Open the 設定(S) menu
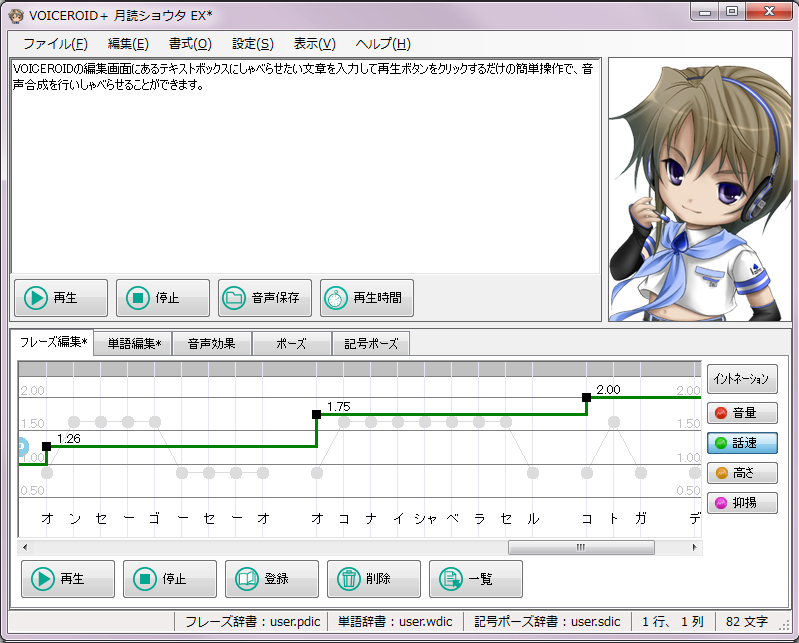Screen dimensions: 799x643 click(x=253, y=44)
